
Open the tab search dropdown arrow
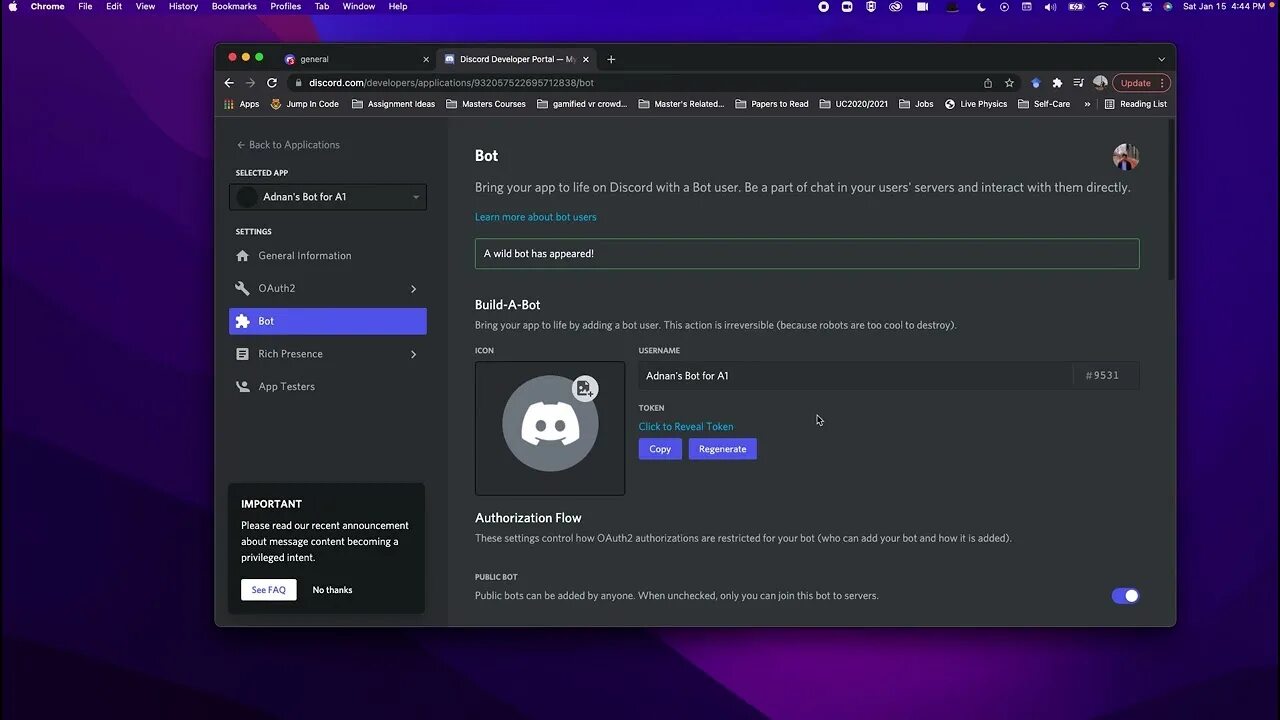click(1161, 59)
